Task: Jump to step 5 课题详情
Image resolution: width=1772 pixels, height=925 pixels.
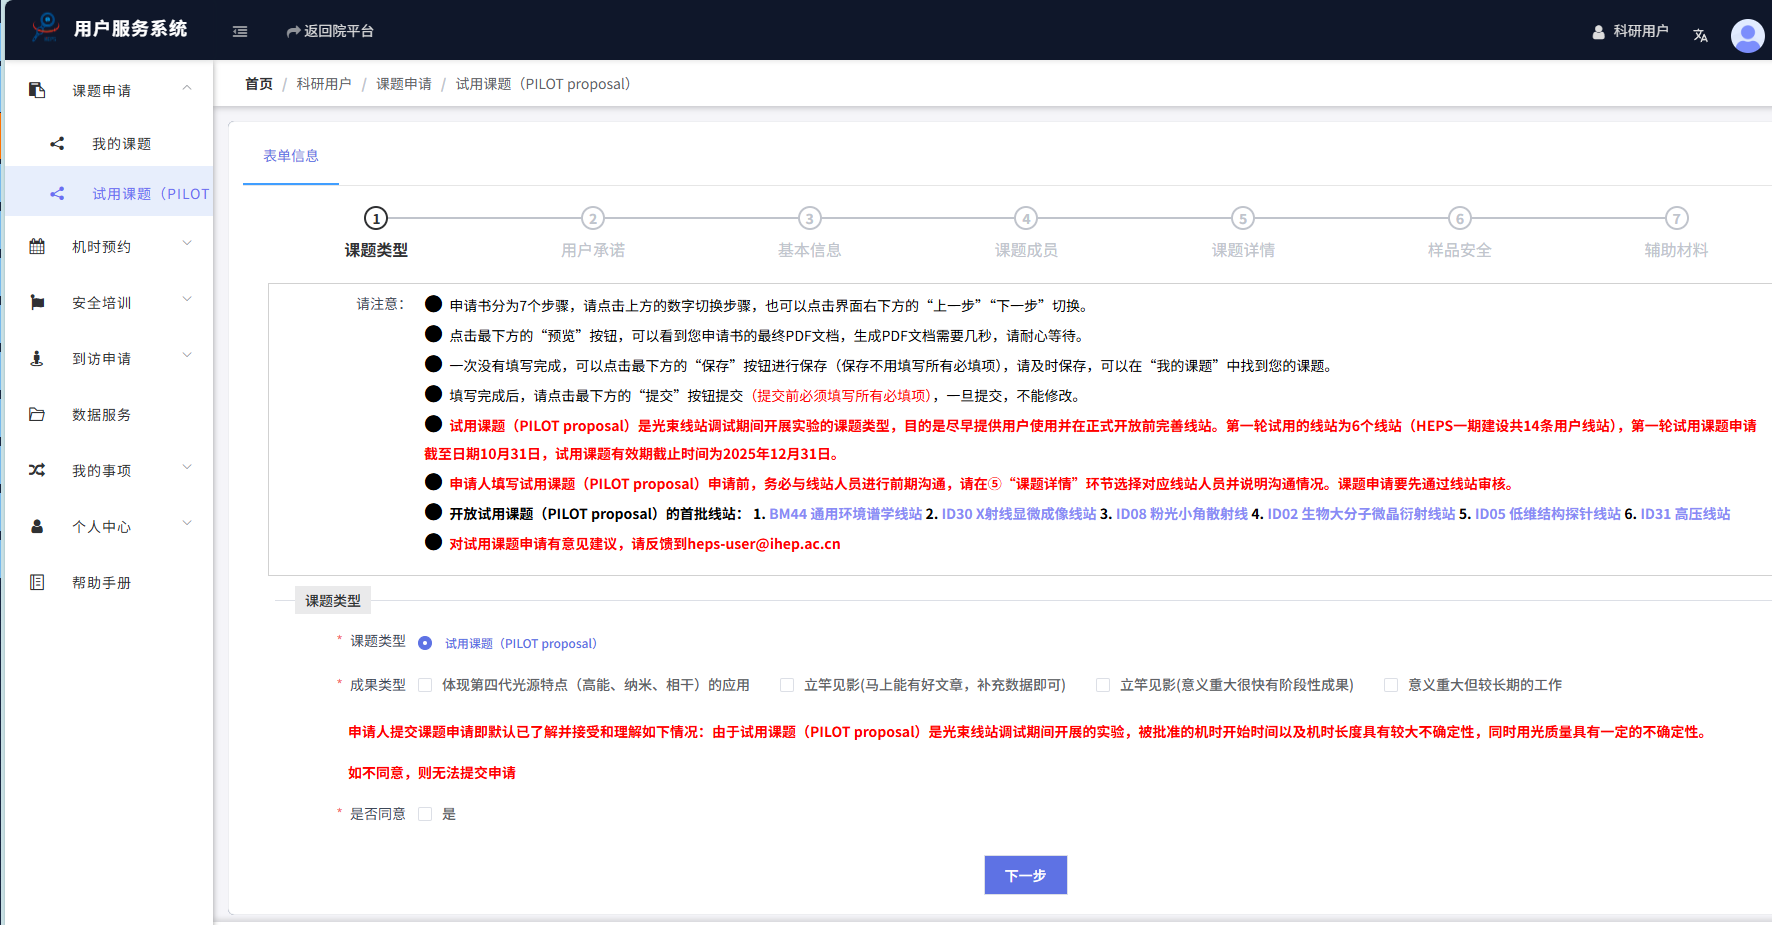Action: (x=1242, y=219)
